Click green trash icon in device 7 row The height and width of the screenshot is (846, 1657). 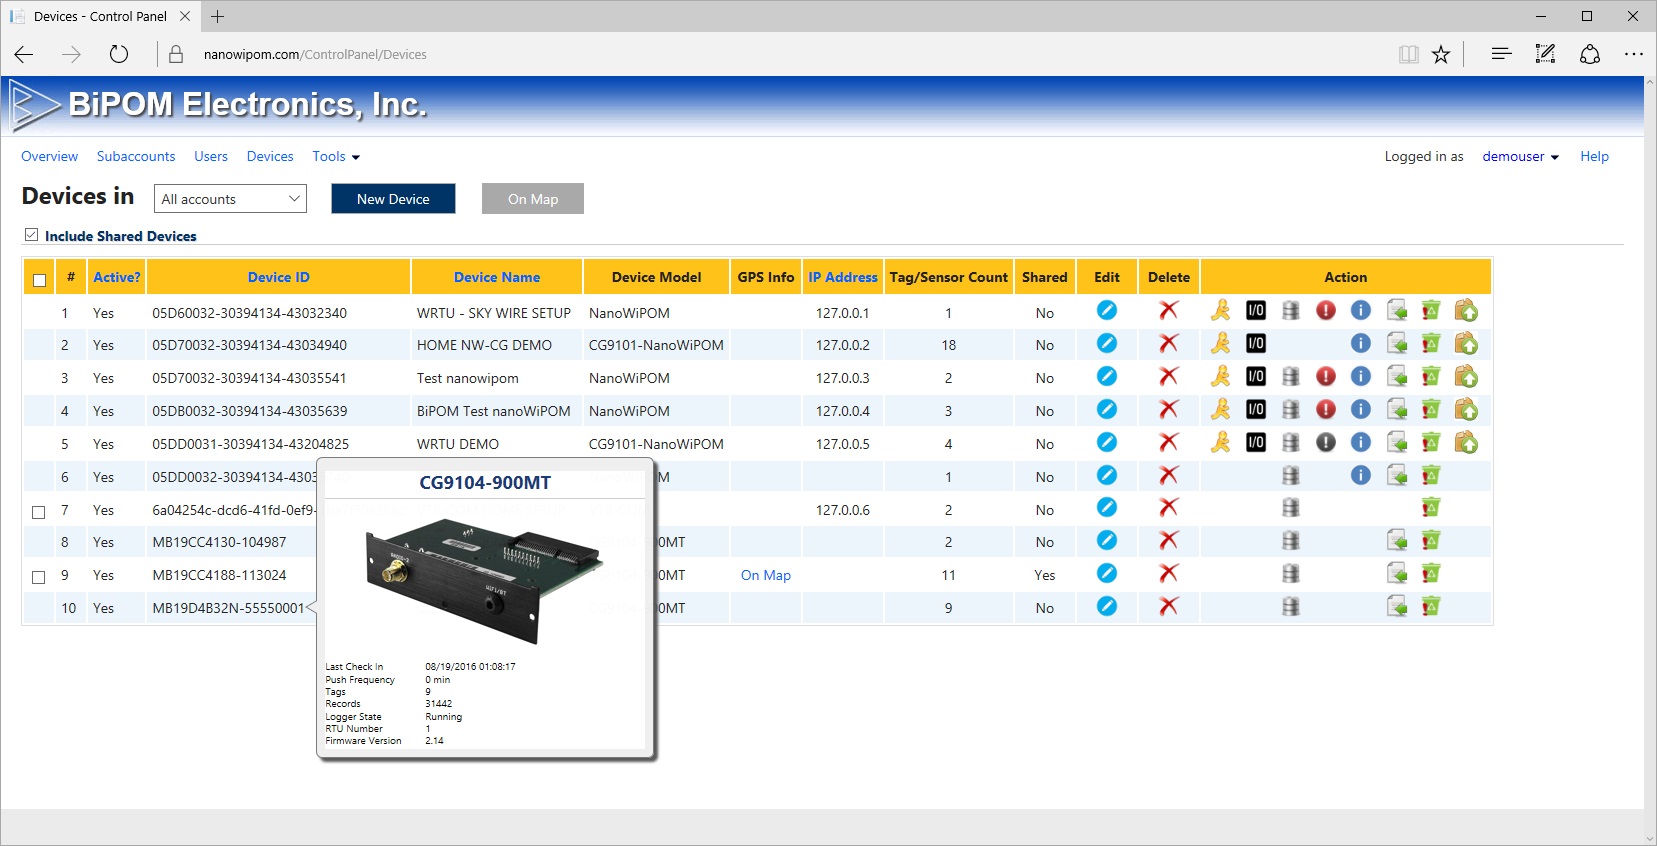[1431, 508]
